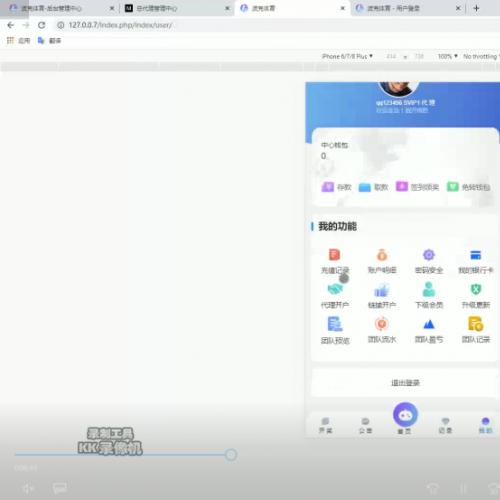Viewport: 500px width, 500px height.
Task: Expand the iPhone 6/7/8 Plus device dropdown
Action: click(x=347, y=56)
